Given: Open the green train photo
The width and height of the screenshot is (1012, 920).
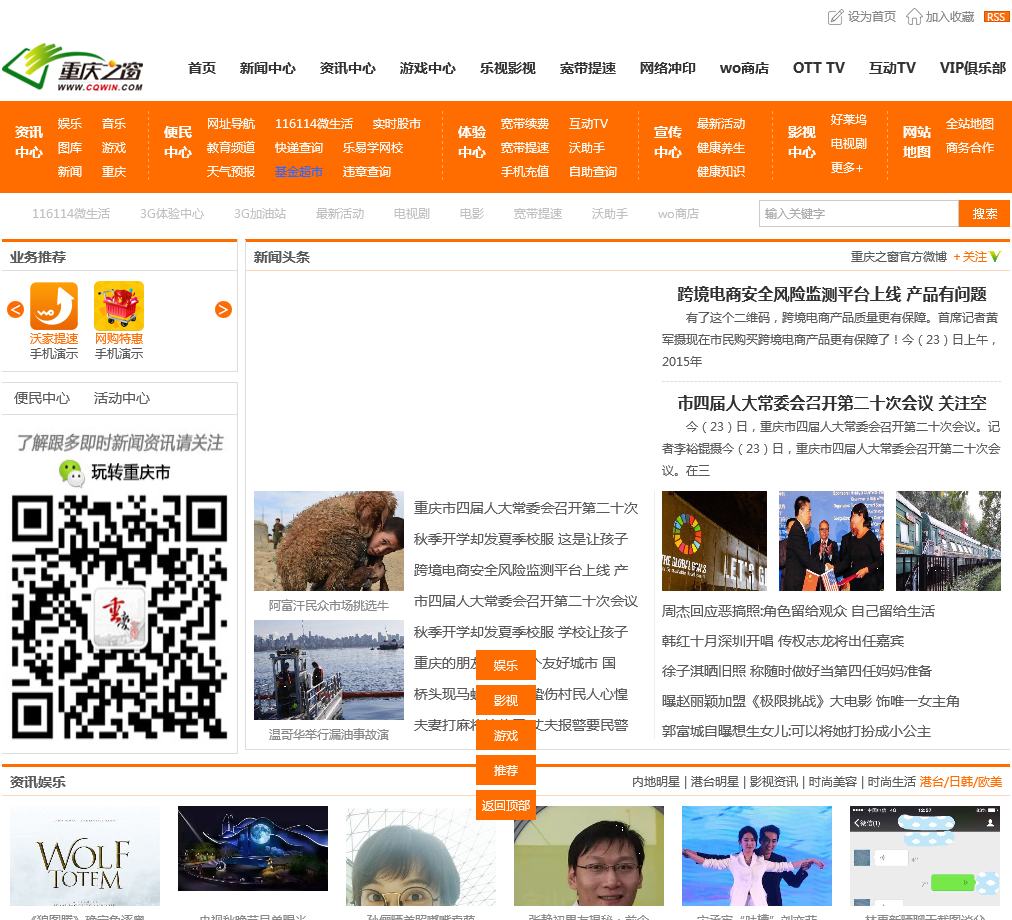Looking at the screenshot, I should 948,541.
